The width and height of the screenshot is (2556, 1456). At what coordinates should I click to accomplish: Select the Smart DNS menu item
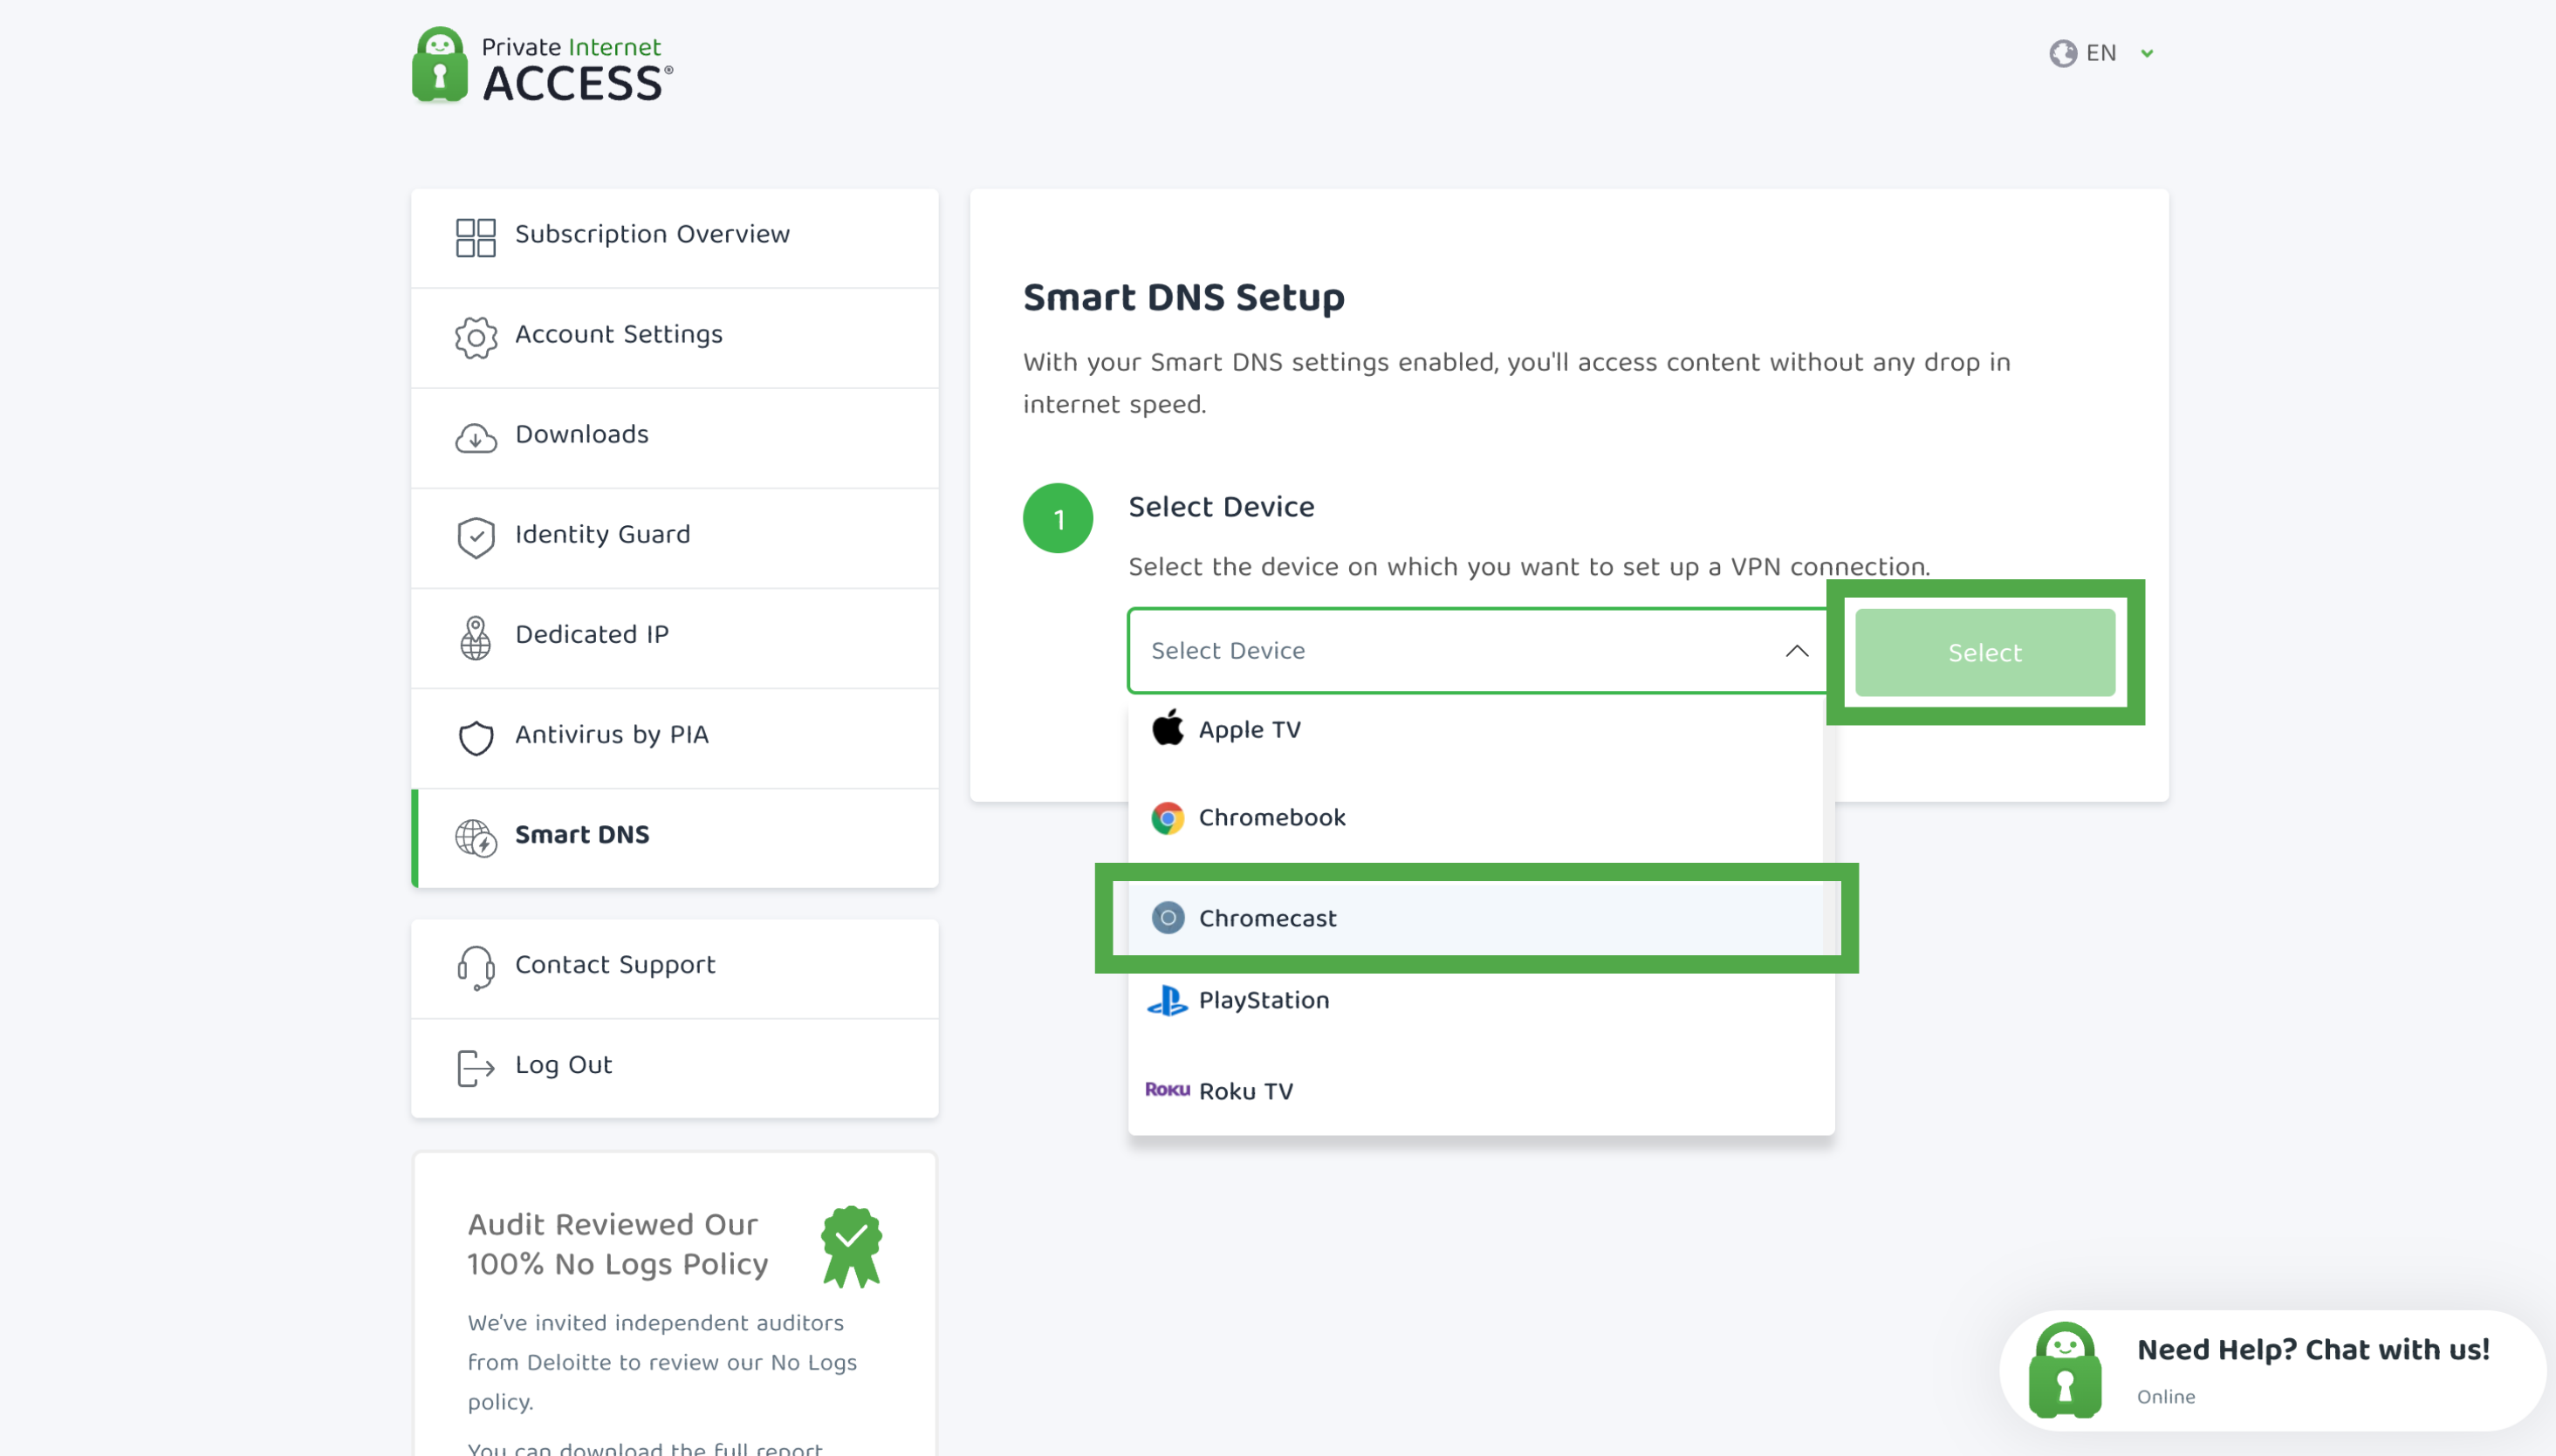click(675, 838)
